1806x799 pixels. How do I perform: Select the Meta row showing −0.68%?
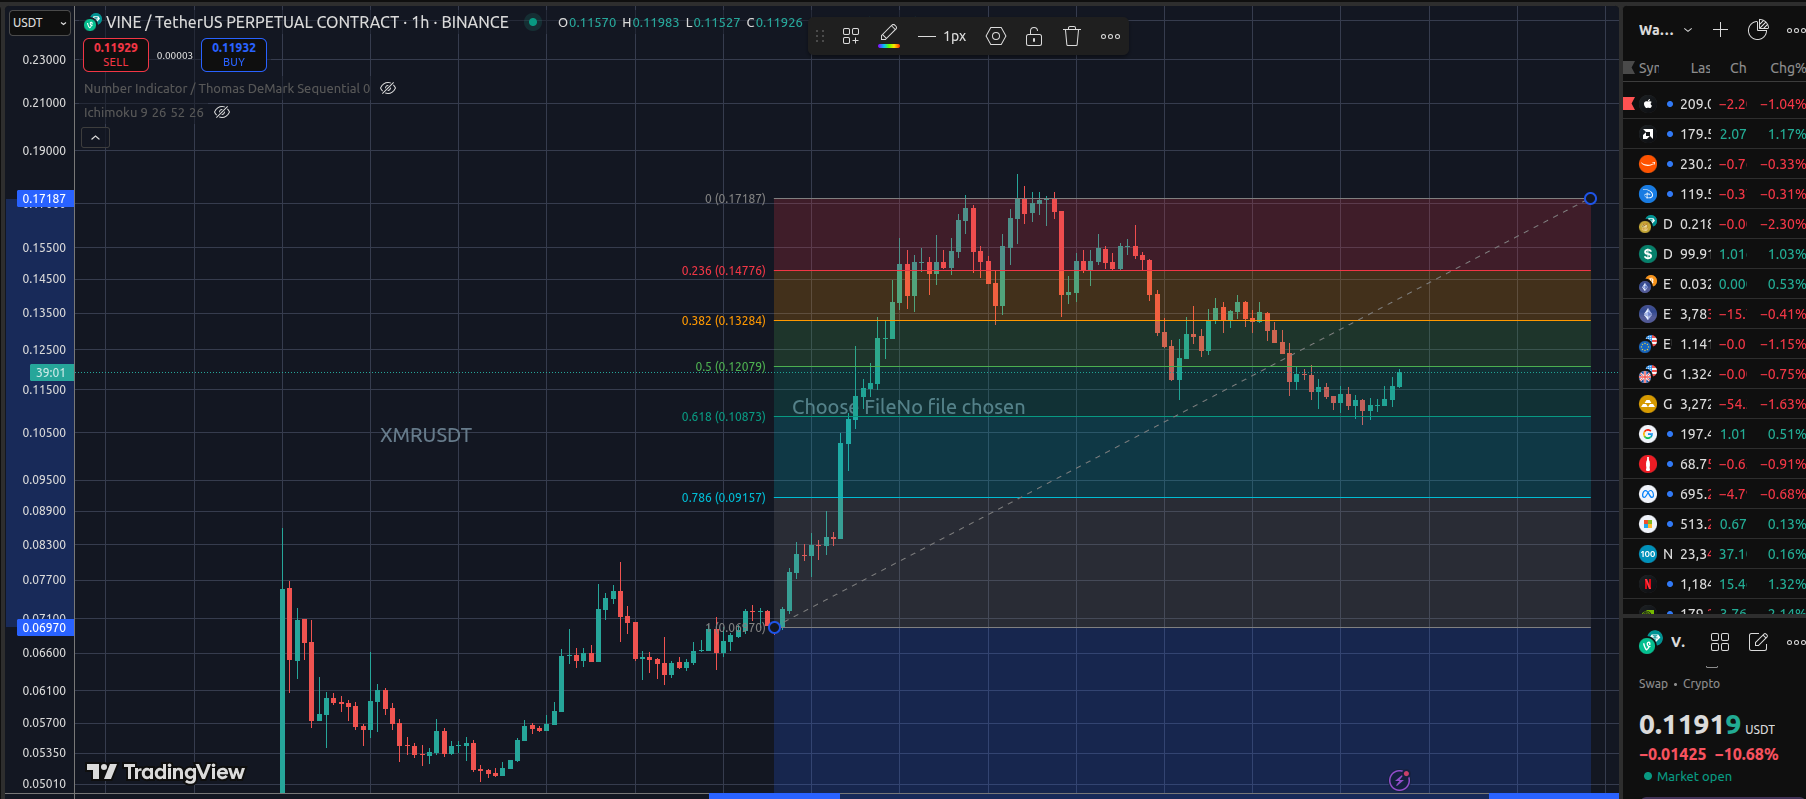tap(1714, 494)
